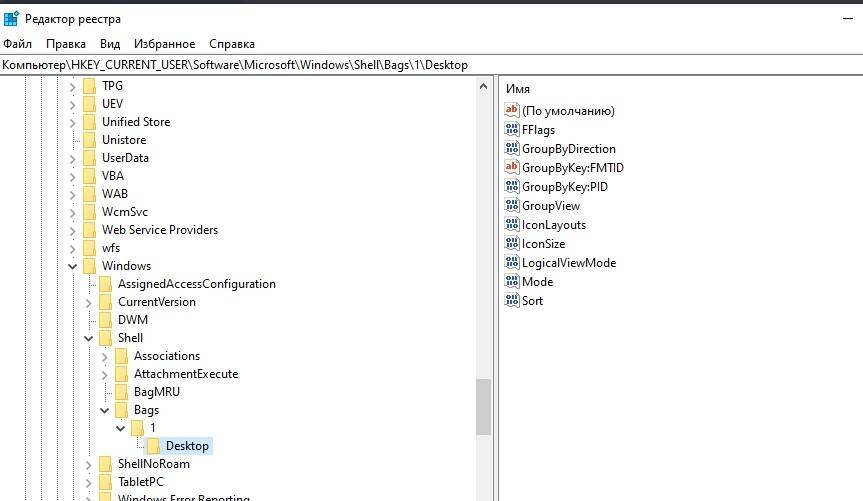Image resolution: width=863 pixels, height=501 pixels.
Task: Open the Избранное menu
Action: pyautogui.click(x=164, y=44)
